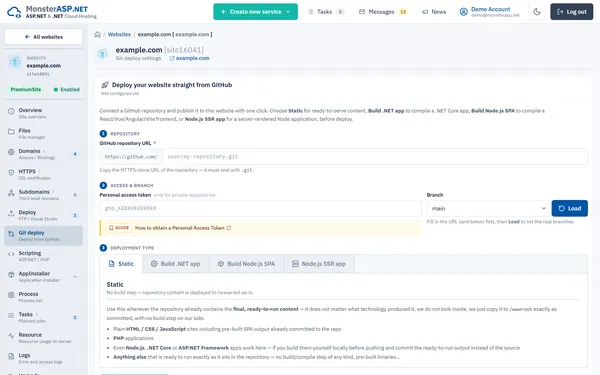Open the Tasks list in header
Viewport: 600px width, 375px height.
pyautogui.click(x=326, y=12)
